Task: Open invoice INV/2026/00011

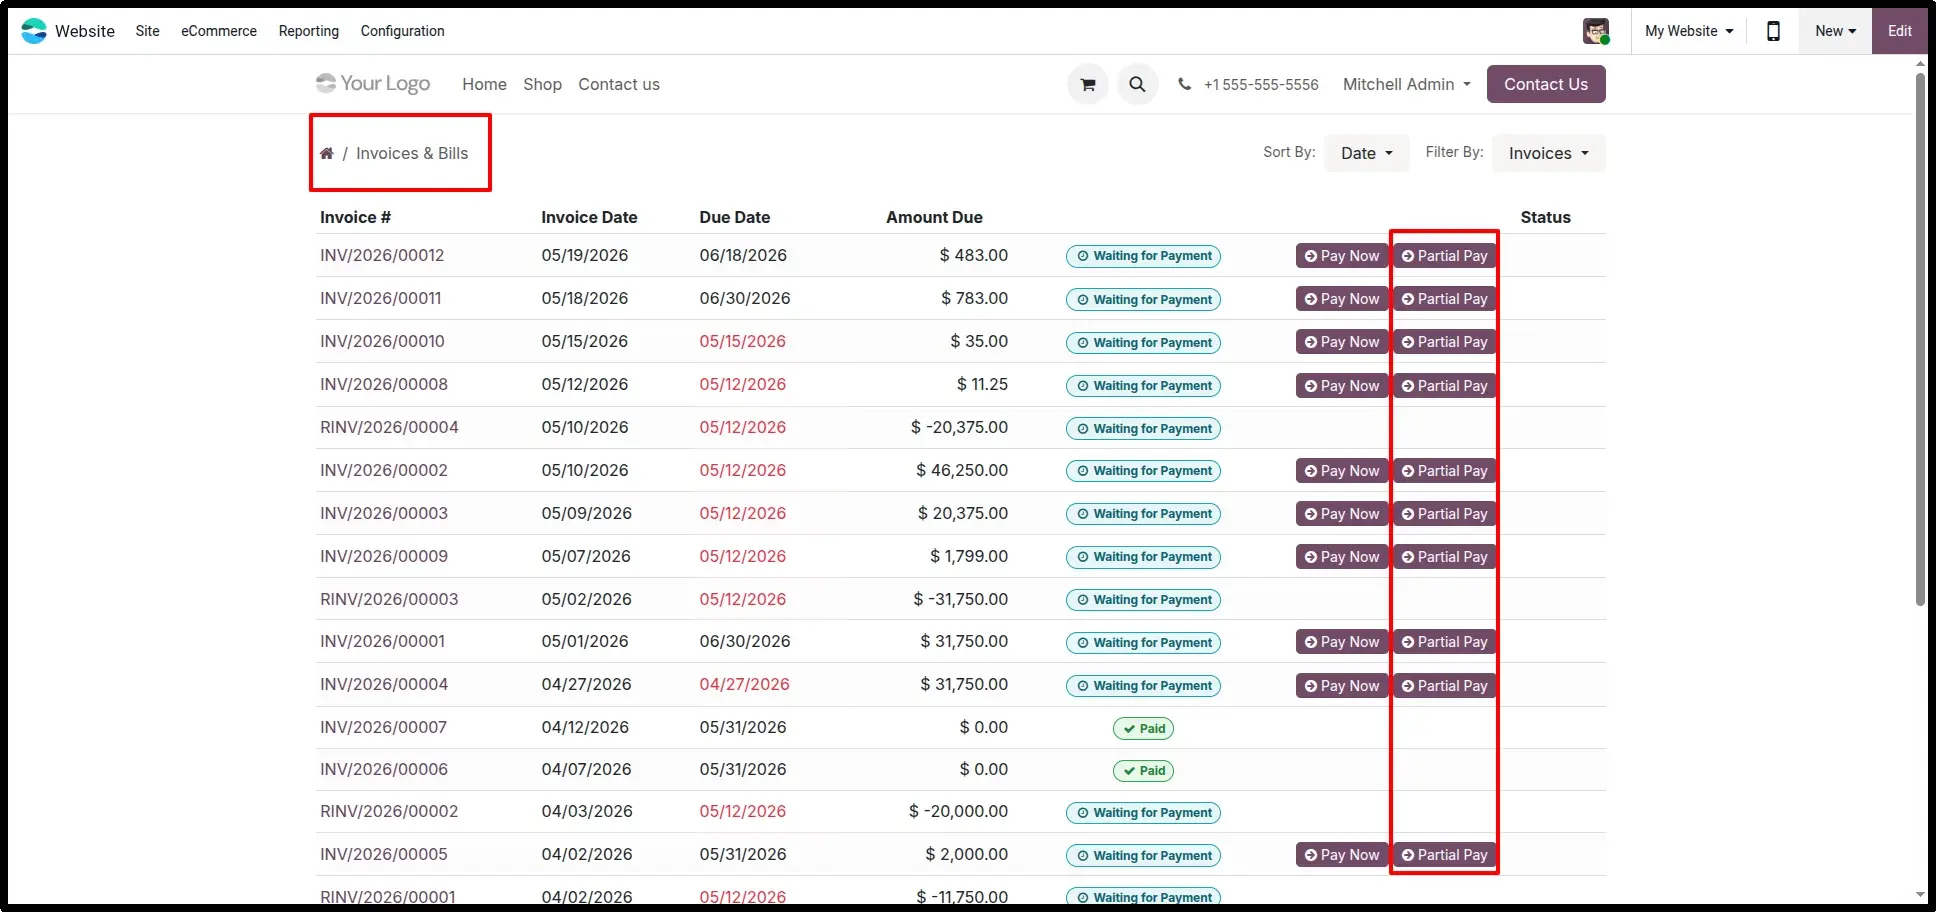Action: coord(380,299)
